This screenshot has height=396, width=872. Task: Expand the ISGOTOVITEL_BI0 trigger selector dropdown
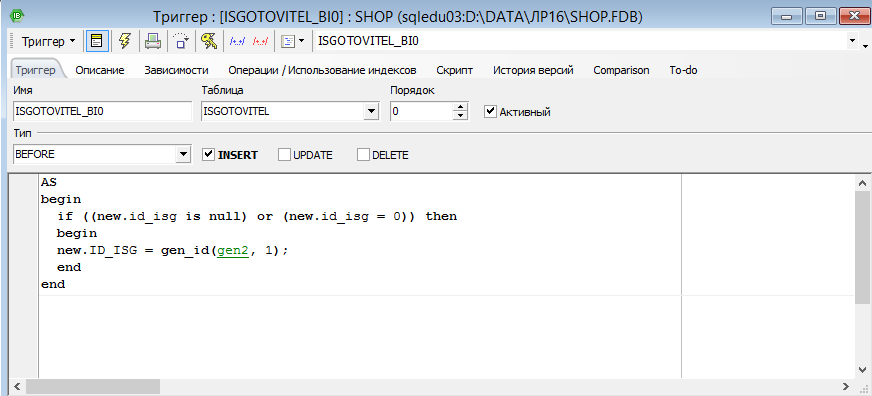click(852, 42)
